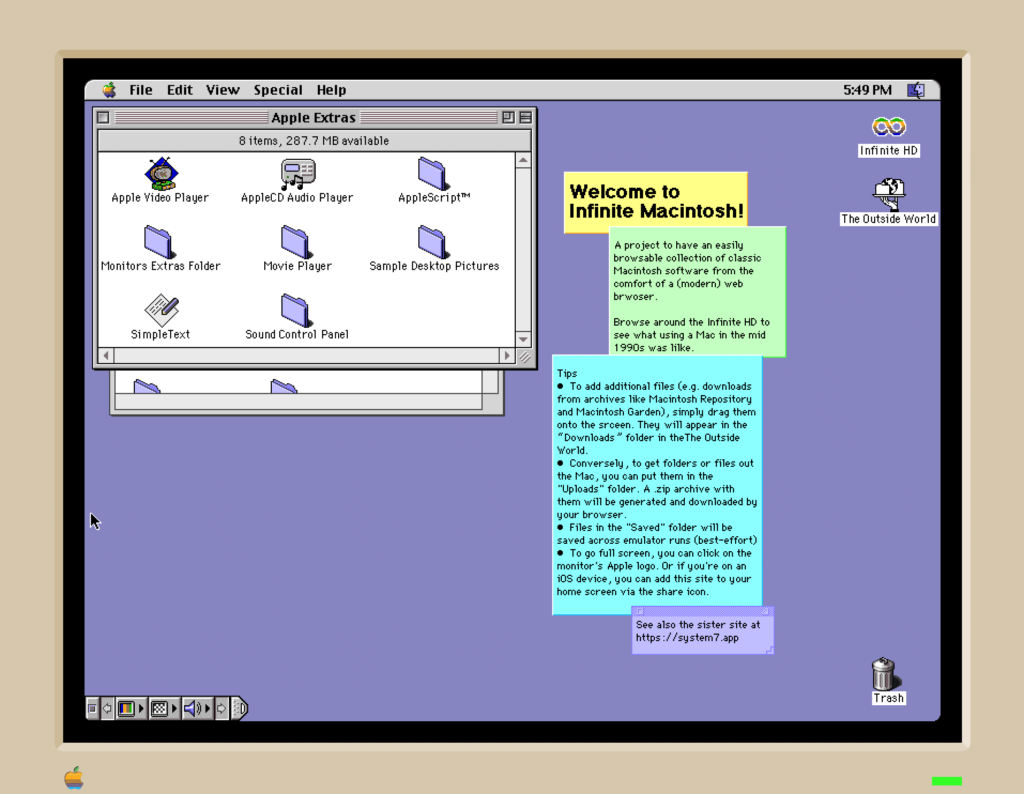Click Apple Extras window zoom box
The width and height of the screenshot is (1024, 794).
pyautogui.click(x=508, y=118)
